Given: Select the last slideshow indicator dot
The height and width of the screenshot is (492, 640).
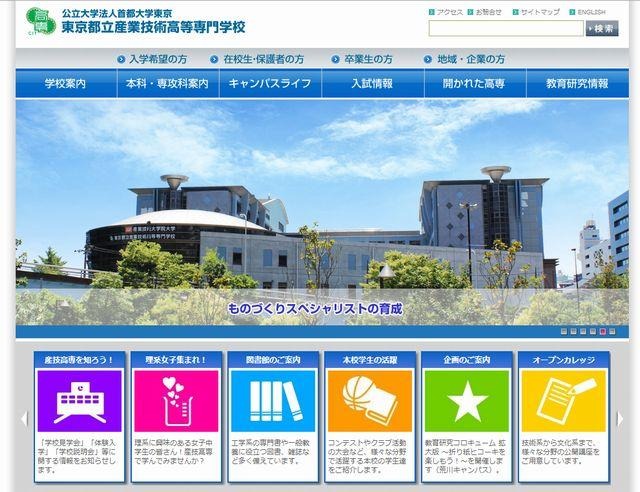Looking at the screenshot, I should [612, 332].
